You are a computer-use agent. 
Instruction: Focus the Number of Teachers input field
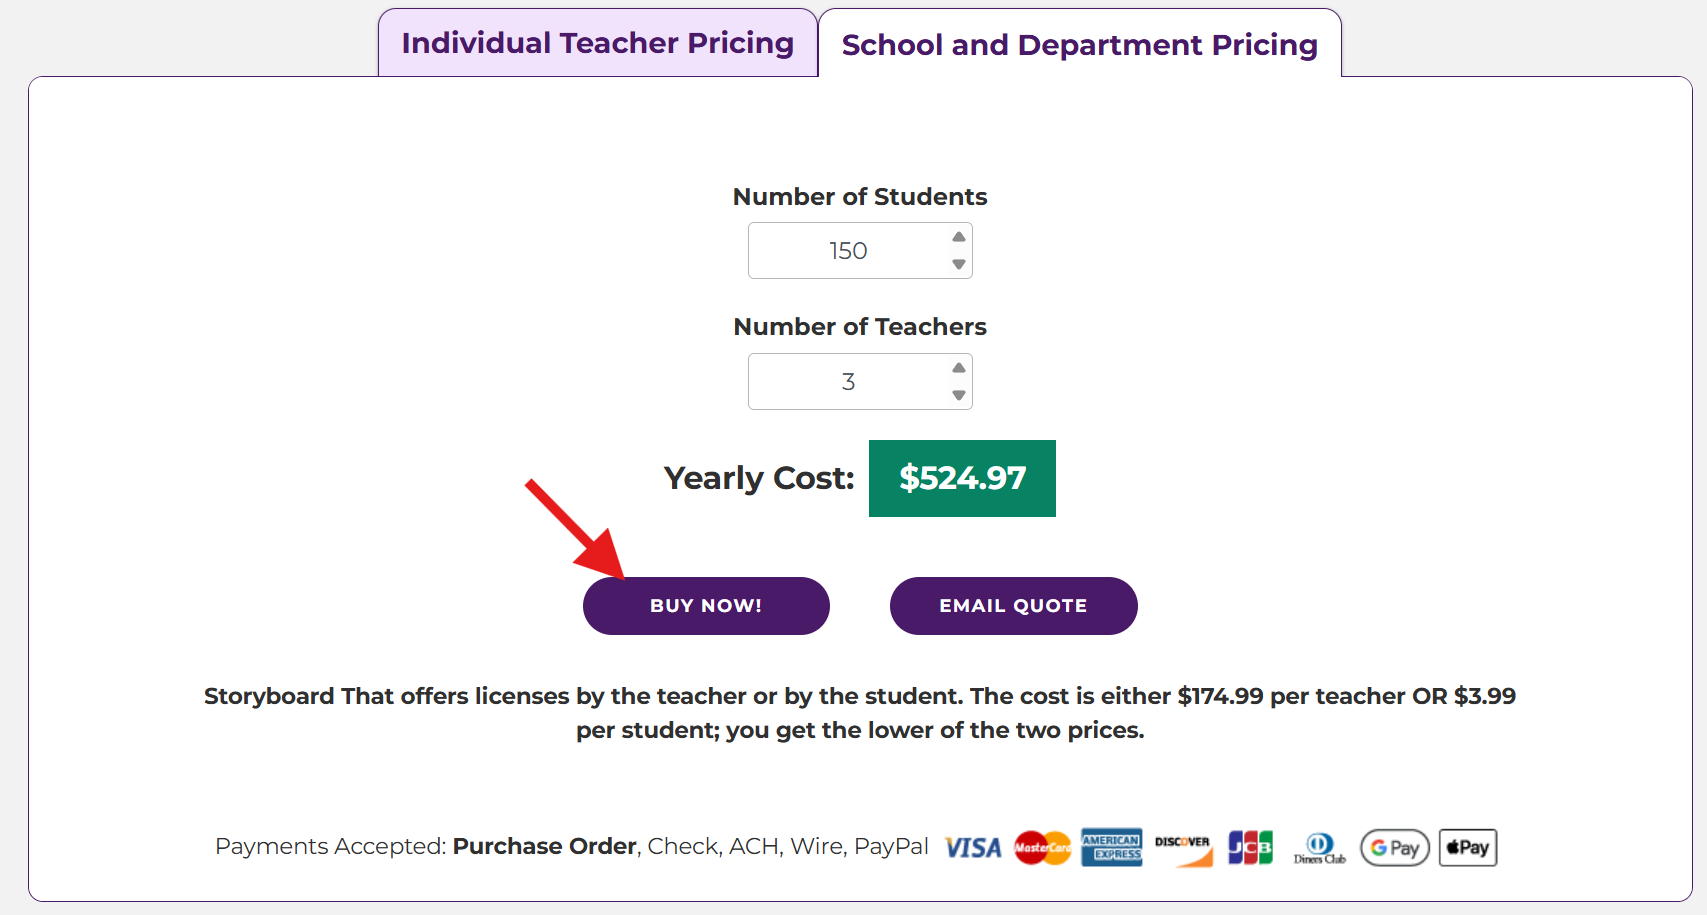[x=846, y=382]
